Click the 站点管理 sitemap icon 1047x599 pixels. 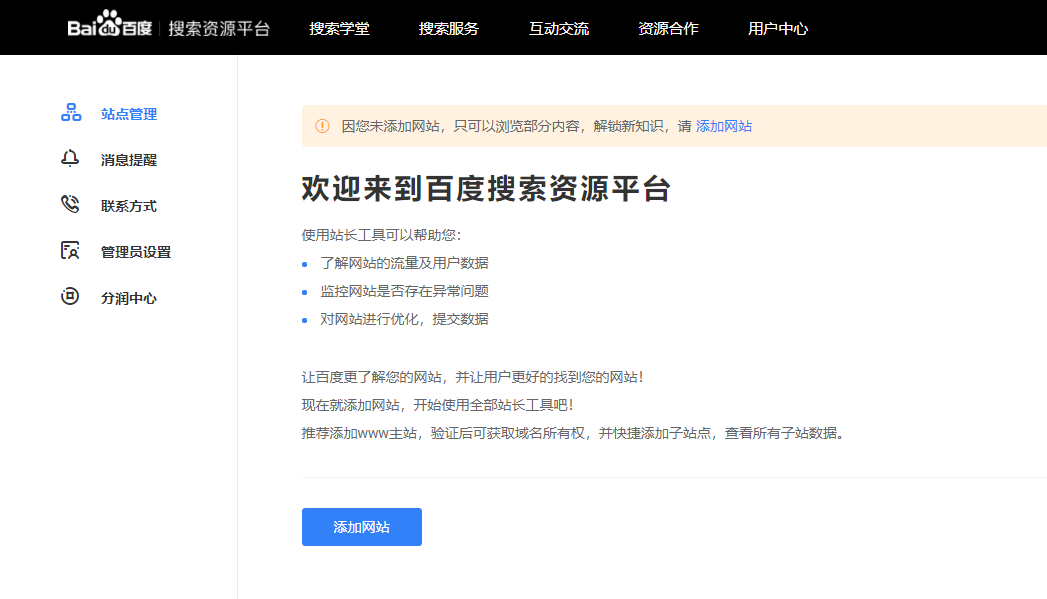71,112
